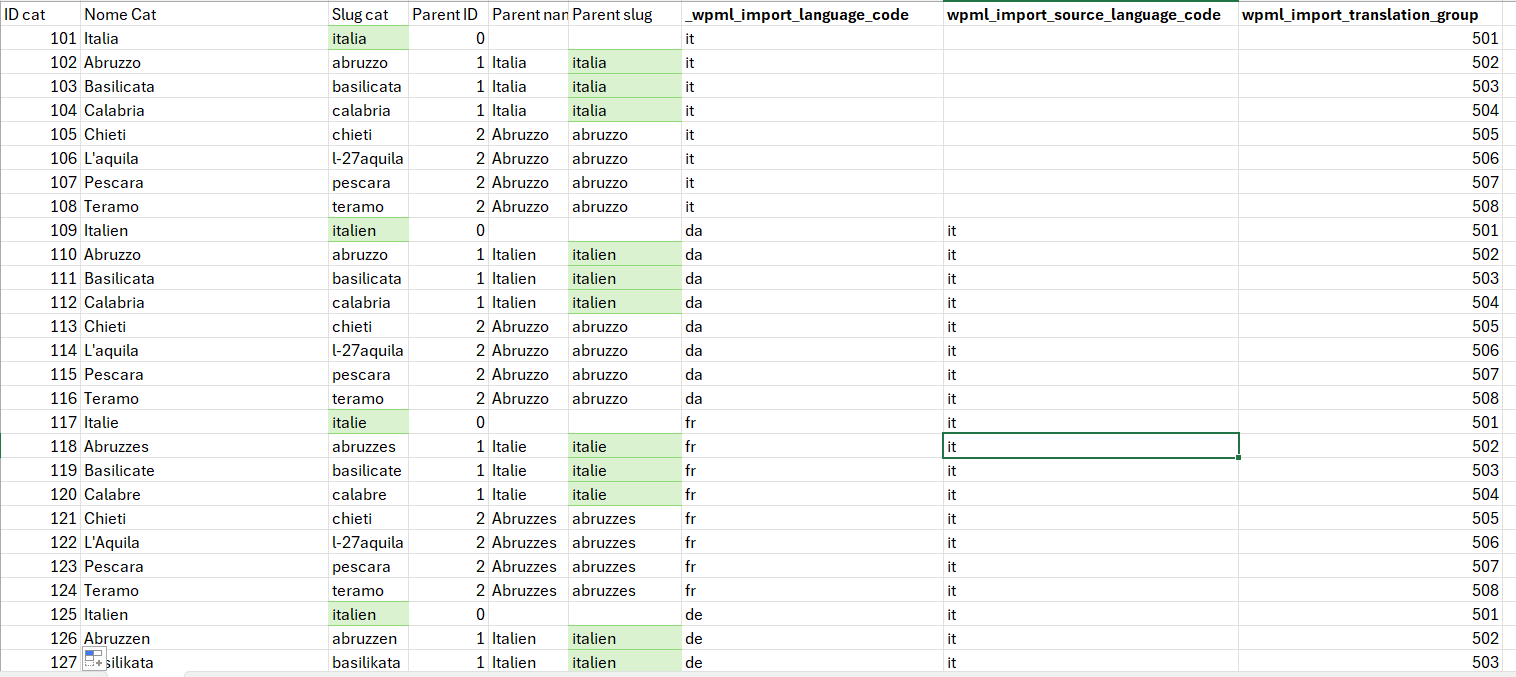Select the wpml_import_source_language_code header cell
This screenshot has width=1516, height=677.
[1090, 15]
